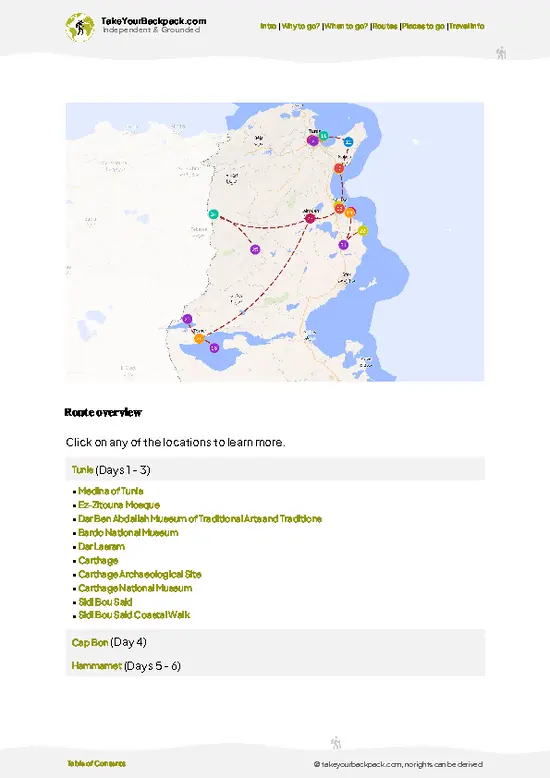Click the TakeYourBackpack.com site title
Viewport: 550px width, 778px height.
[154, 21]
